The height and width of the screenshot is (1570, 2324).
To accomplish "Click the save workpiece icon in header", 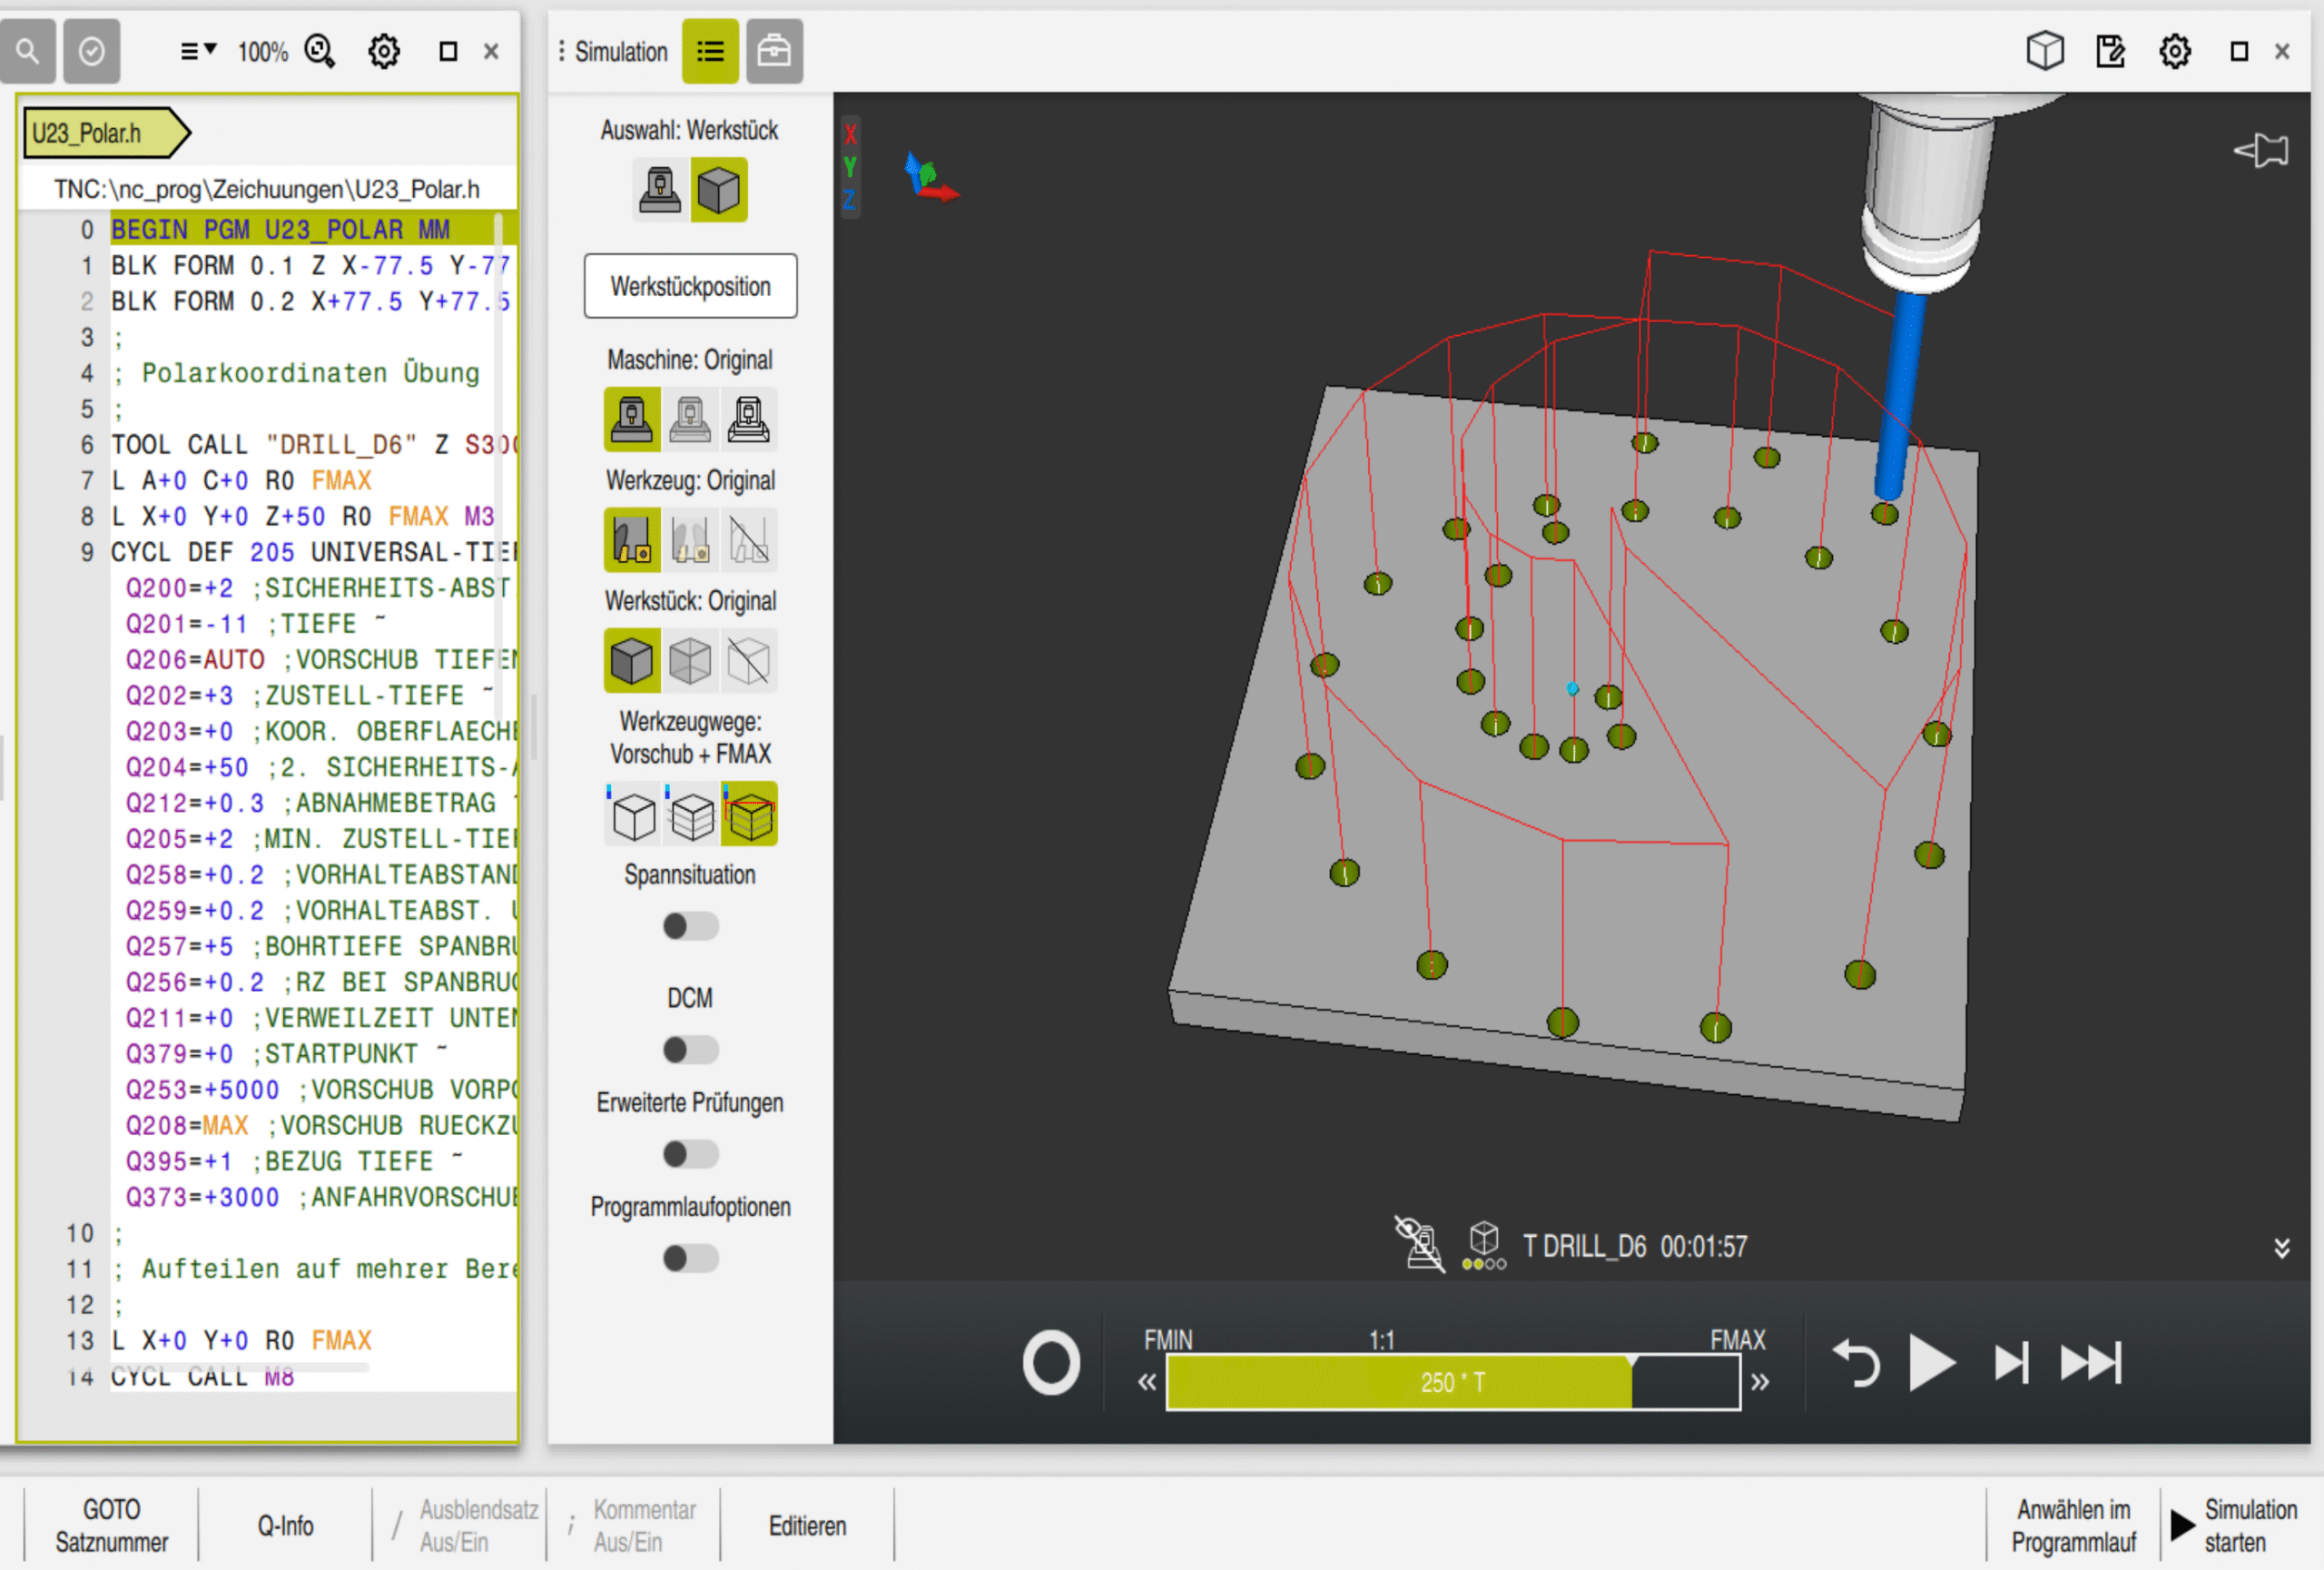I will click(2109, 51).
